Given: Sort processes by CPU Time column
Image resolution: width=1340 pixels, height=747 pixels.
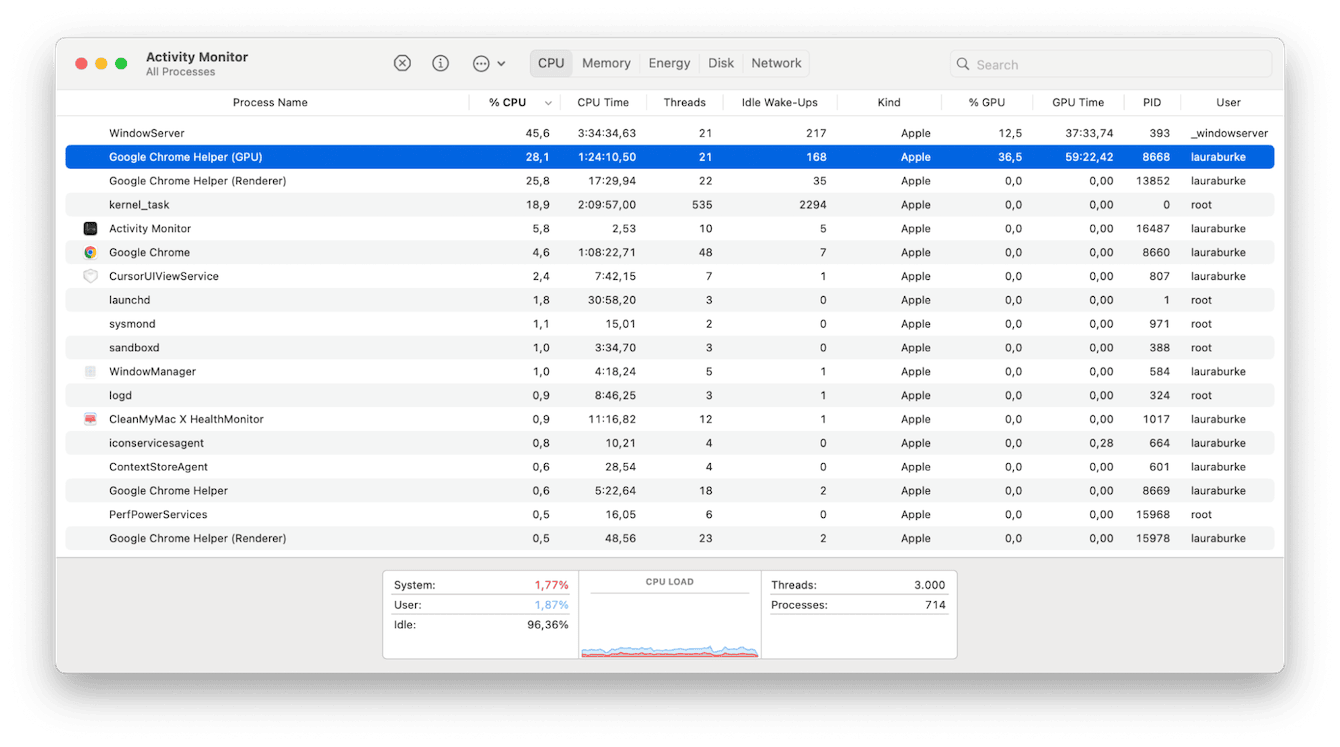Looking at the screenshot, I should click(x=603, y=102).
